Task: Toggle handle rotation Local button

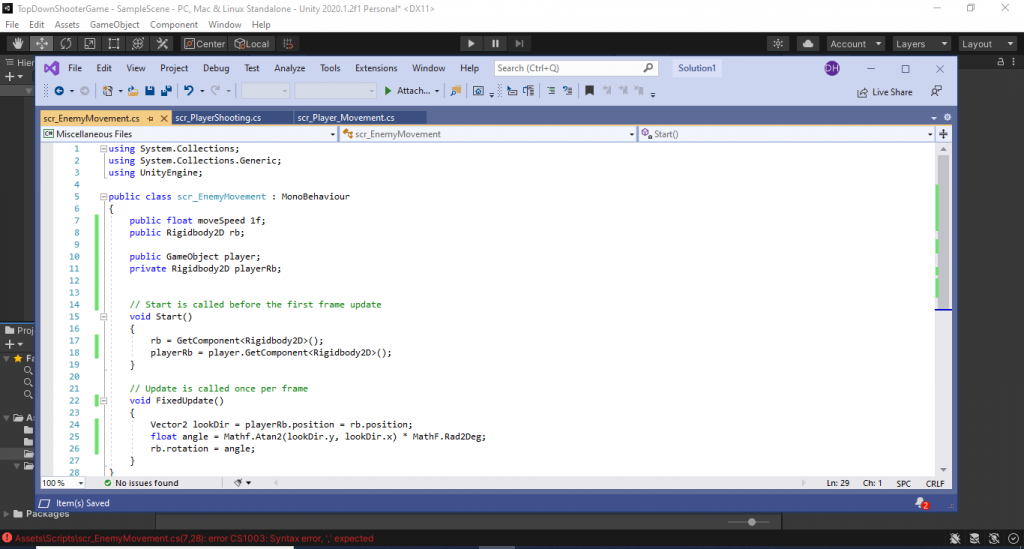Action: point(252,44)
